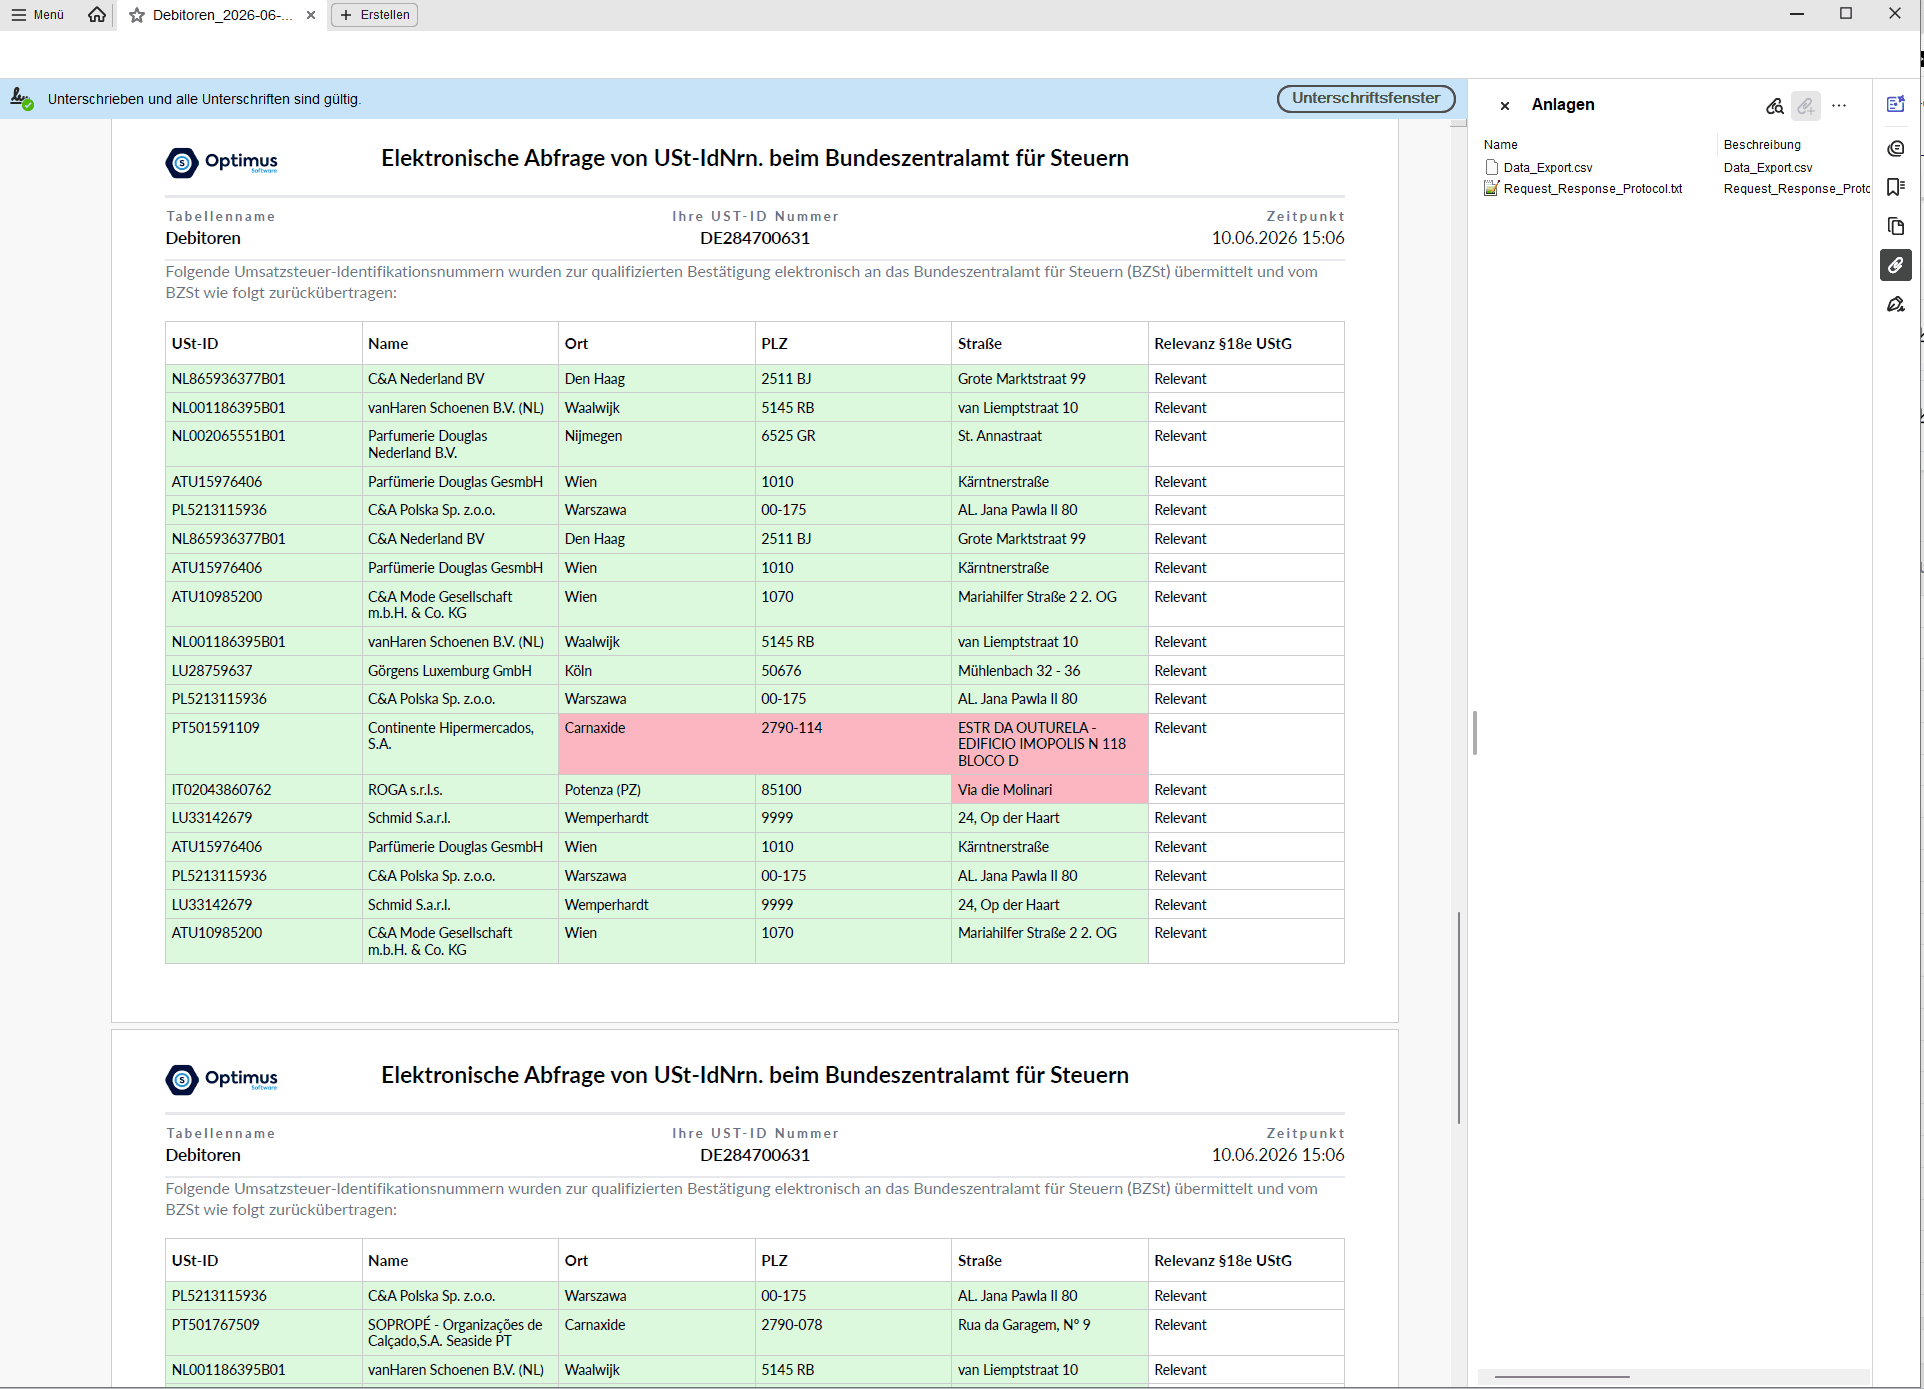Click the USt-ID cell IT02043860762
The height and width of the screenshot is (1389, 1924).
pyautogui.click(x=263, y=790)
